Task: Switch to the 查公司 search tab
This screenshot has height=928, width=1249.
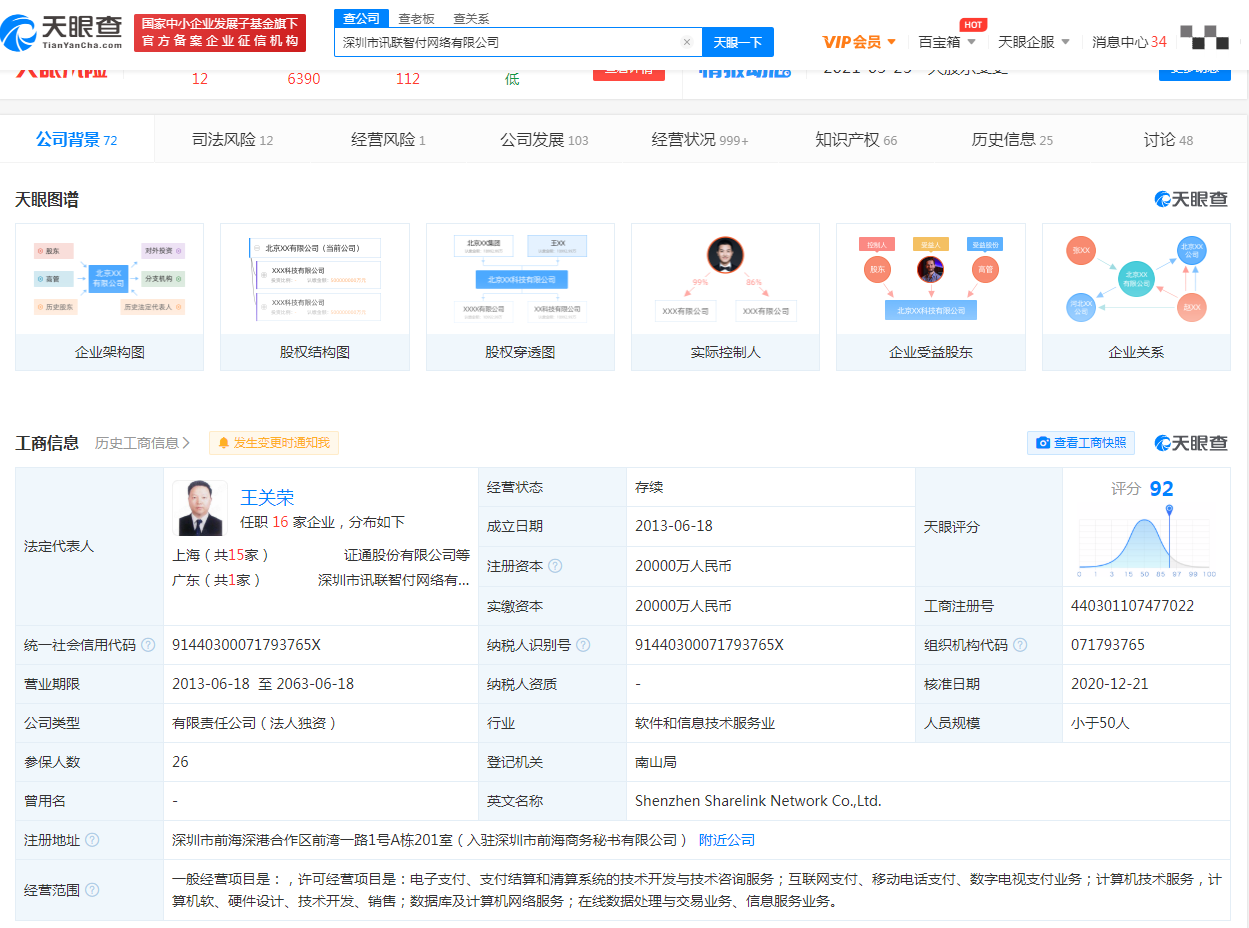Action: click(361, 18)
